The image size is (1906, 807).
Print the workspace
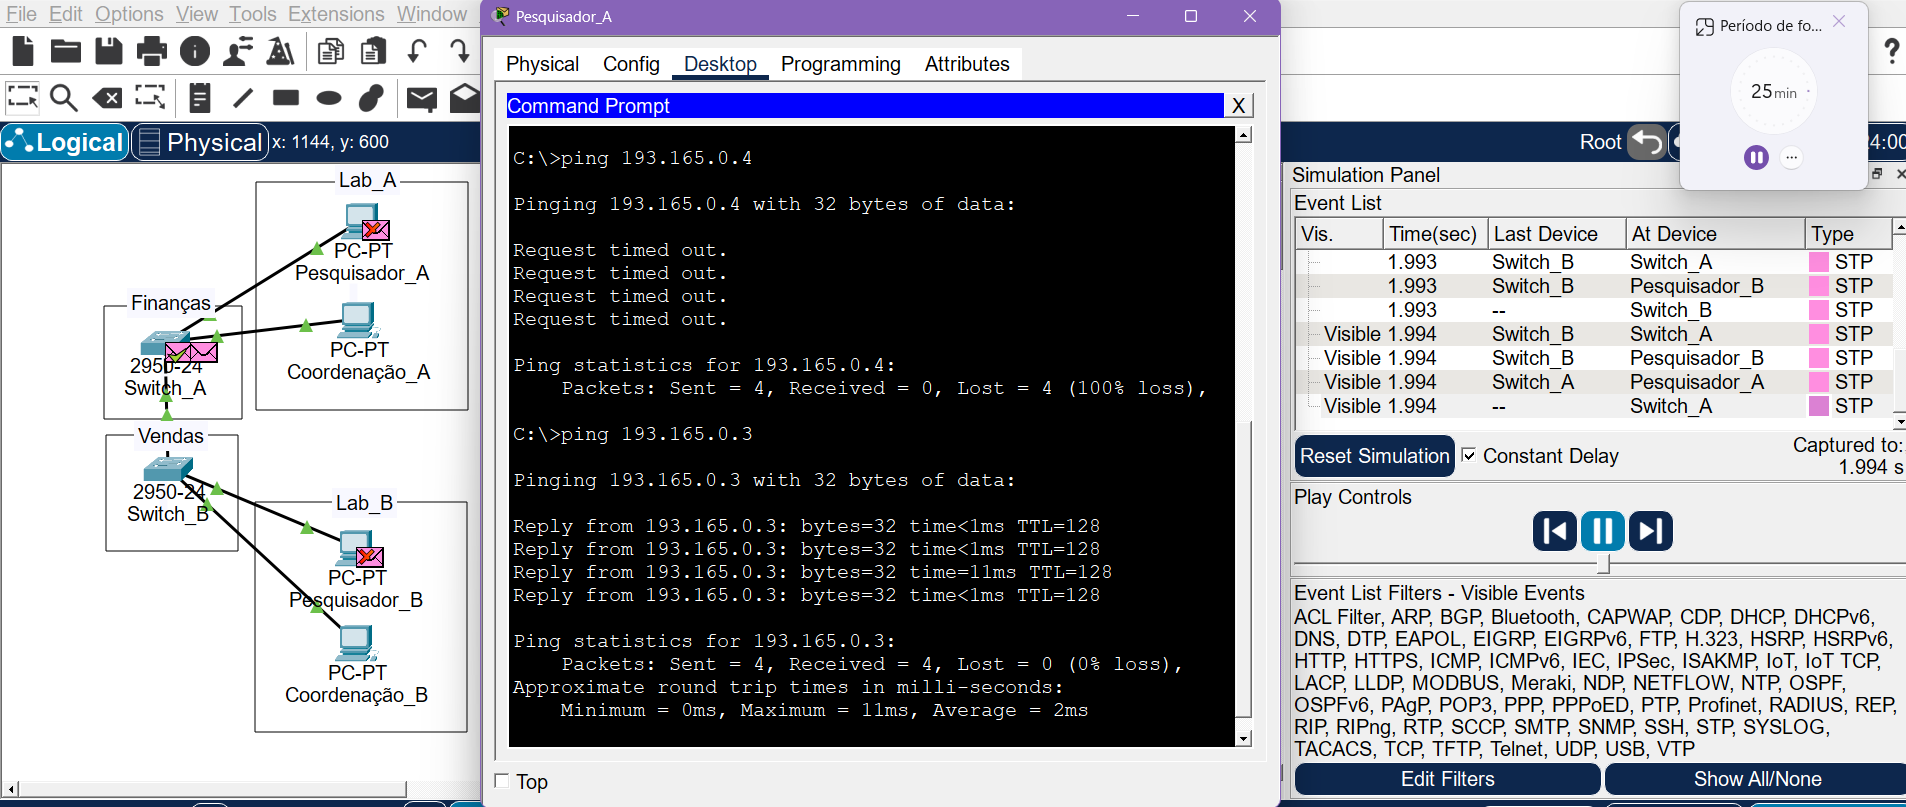pos(152,50)
